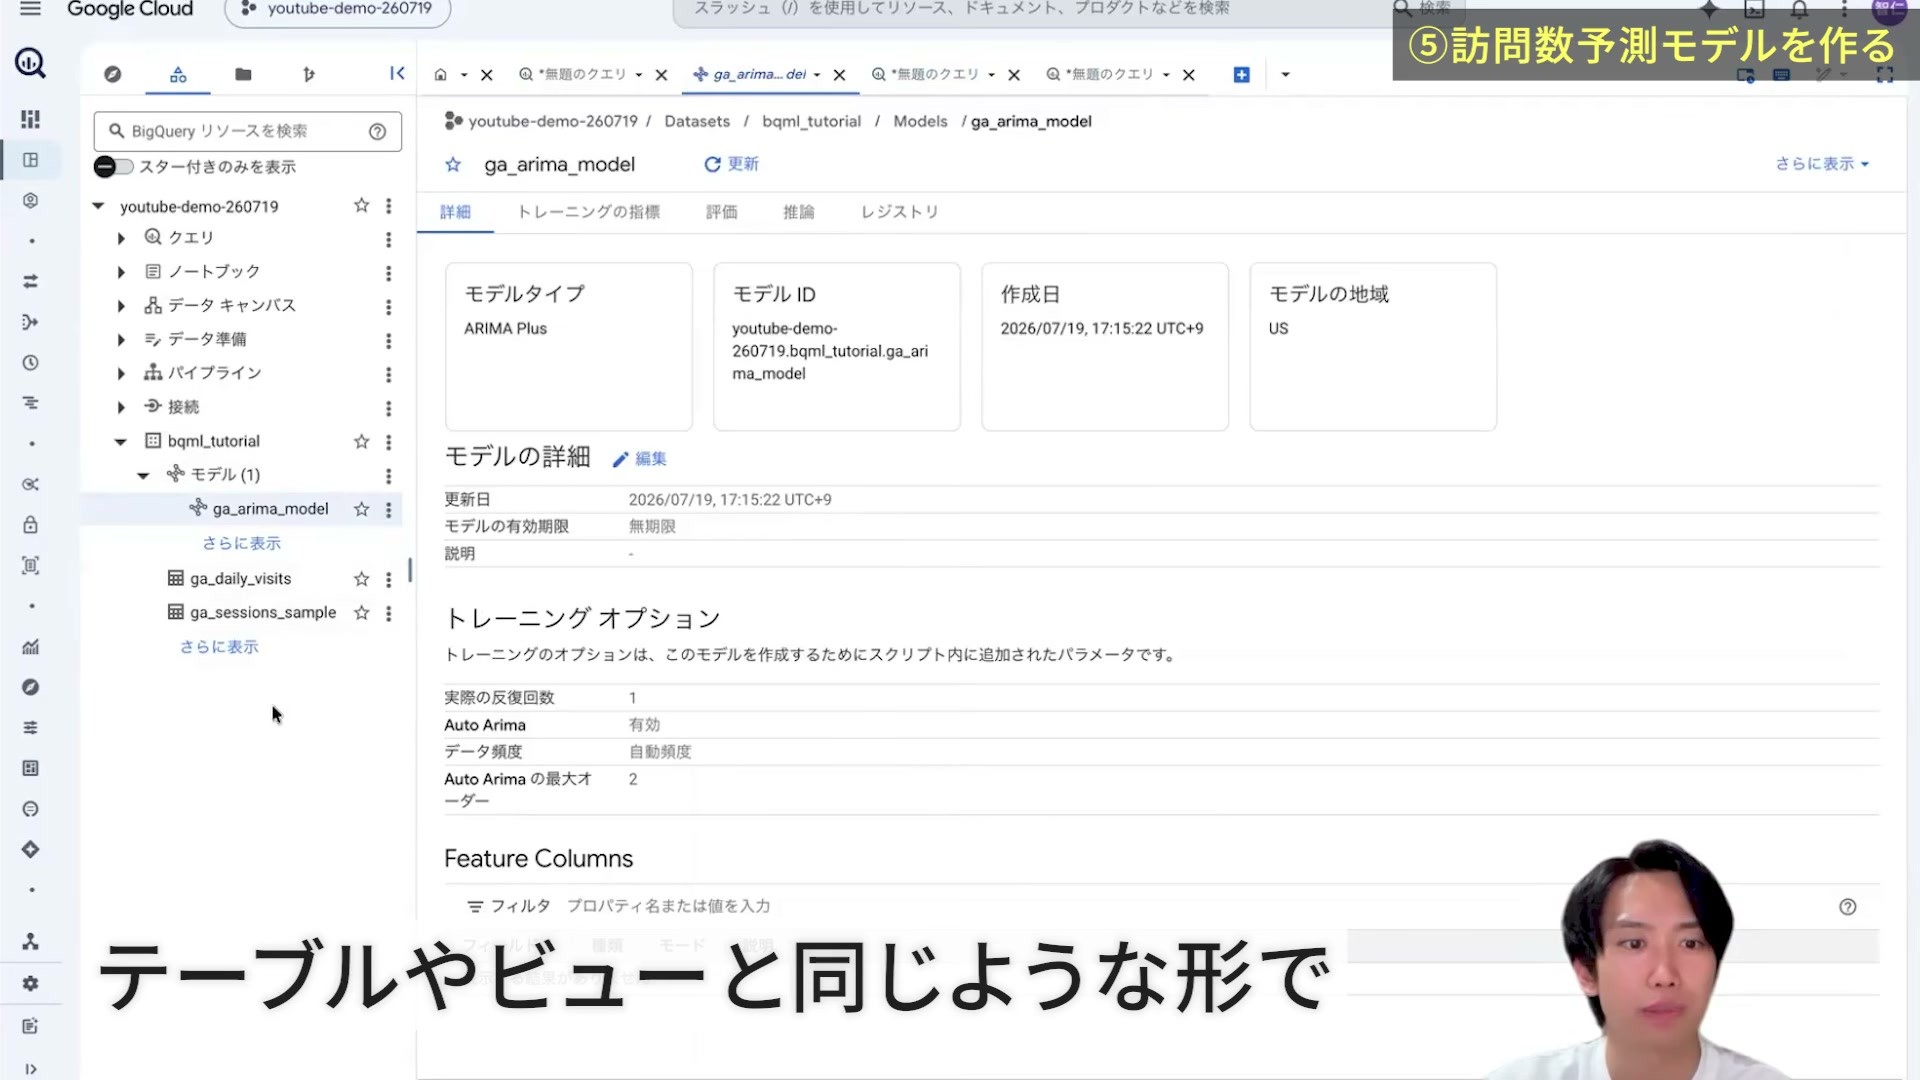Open the folder icon tab
The height and width of the screenshot is (1080, 1920).
[x=243, y=74]
